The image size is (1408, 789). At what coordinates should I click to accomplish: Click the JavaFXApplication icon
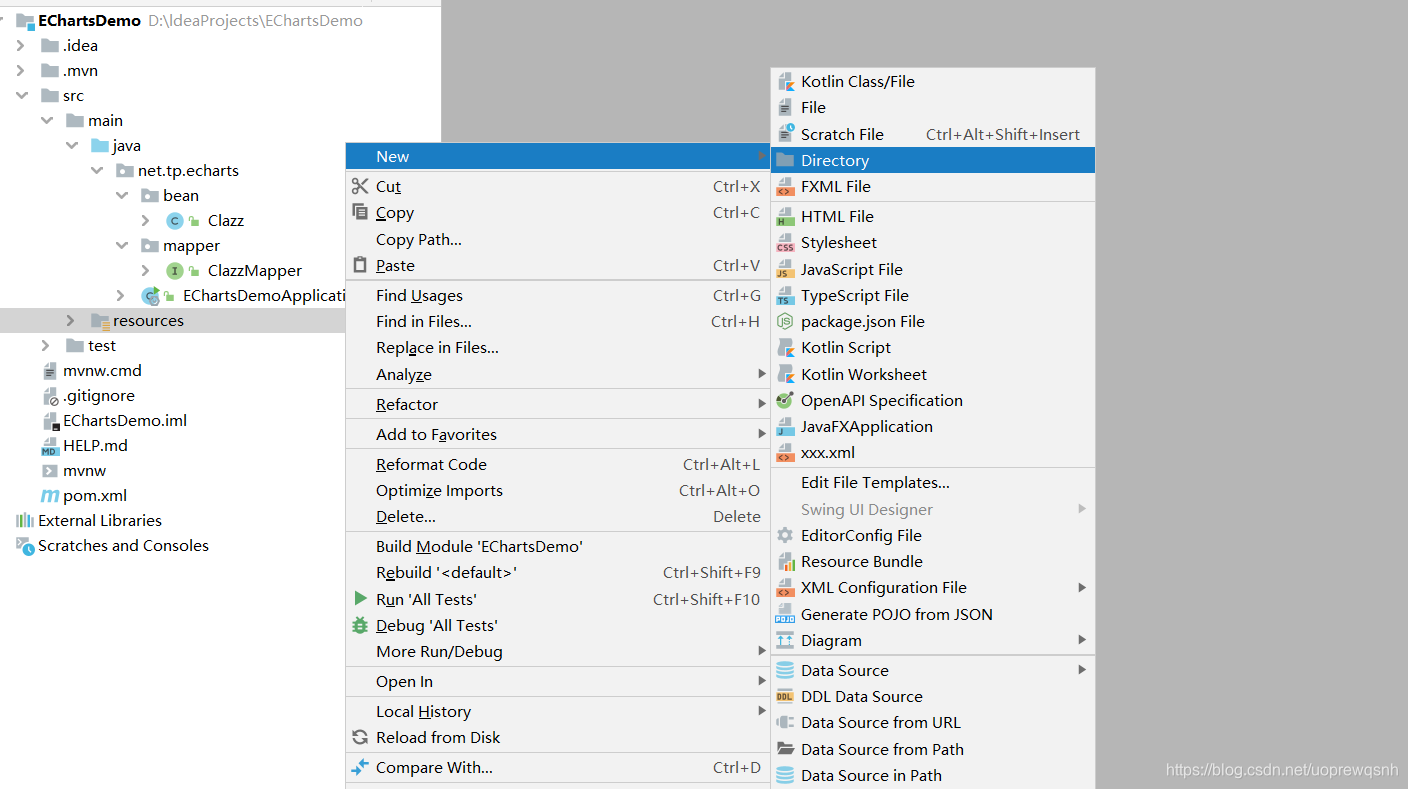pos(785,427)
